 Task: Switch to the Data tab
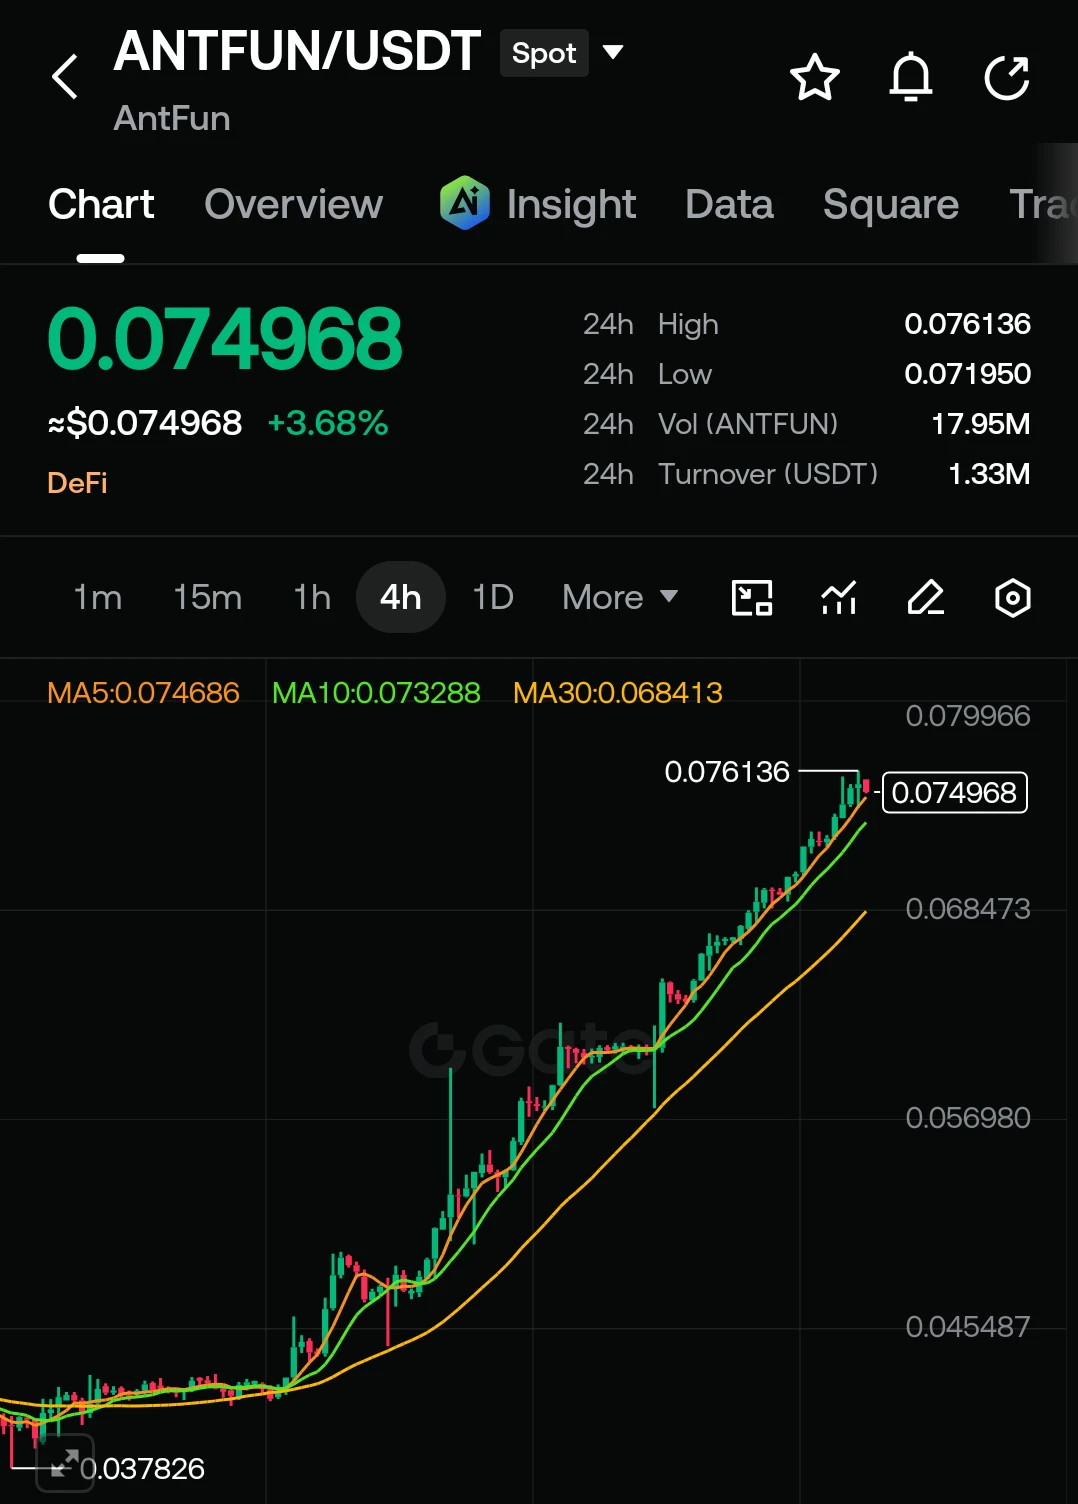click(x=729, y=204)
